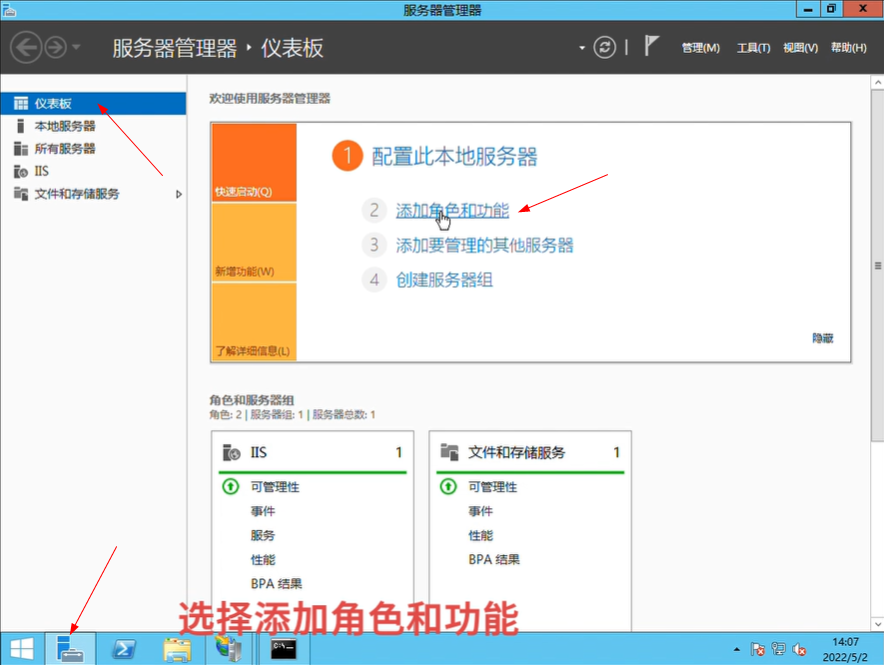Image resolution: width=884 pixels, height=665 pixels.
Task: Open the 新增功能(W) tile
Action: (254, 242)
